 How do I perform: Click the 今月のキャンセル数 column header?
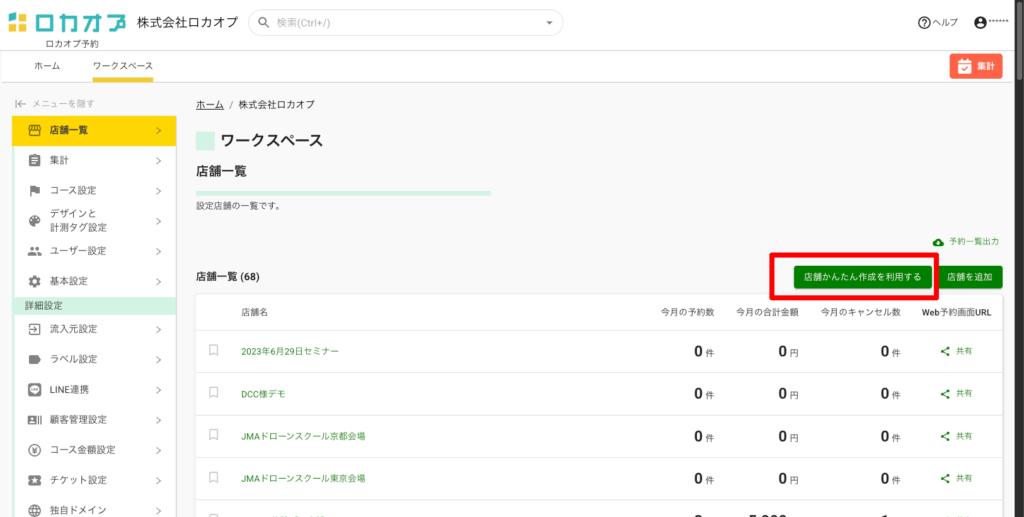pos(861,313)
